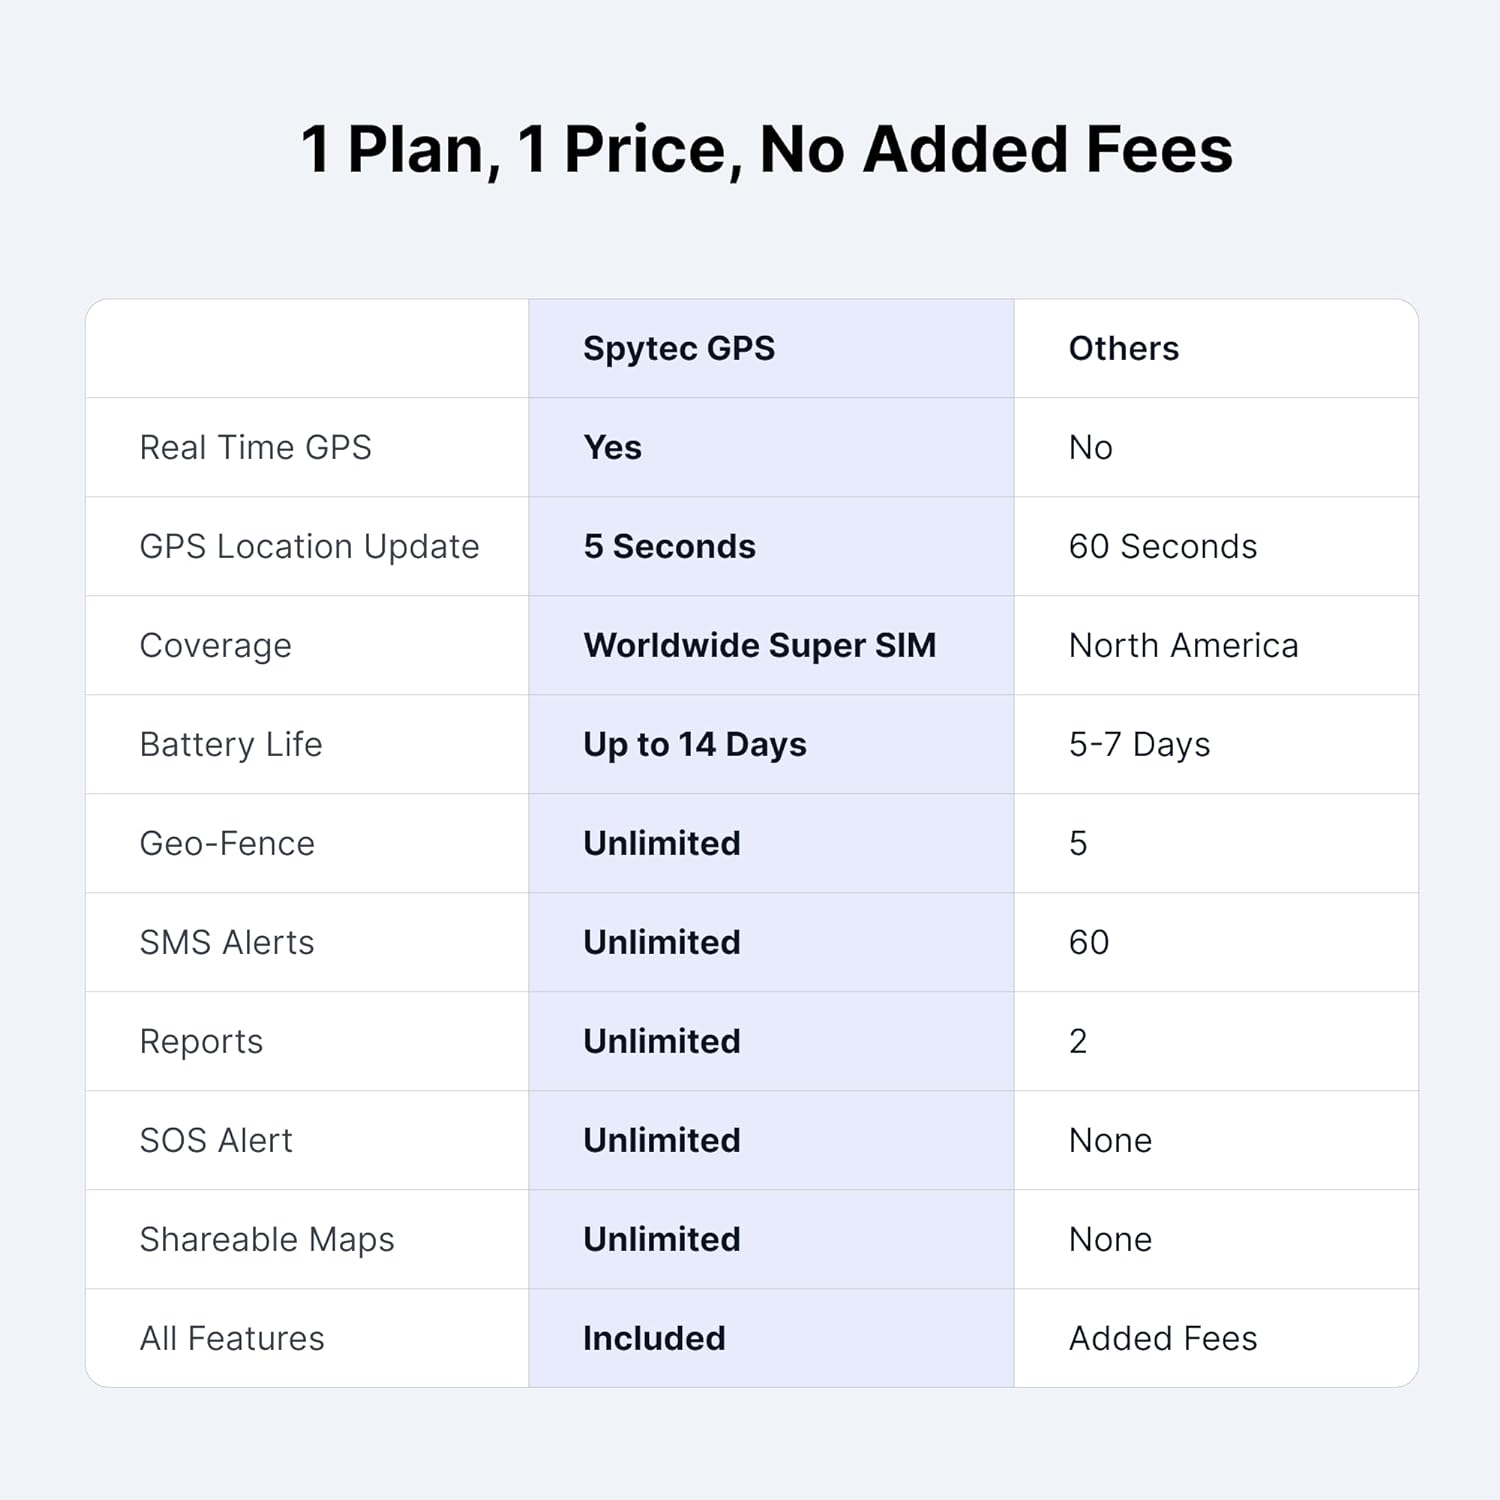Click the "5 Seconds" value cell

(669, 546)
